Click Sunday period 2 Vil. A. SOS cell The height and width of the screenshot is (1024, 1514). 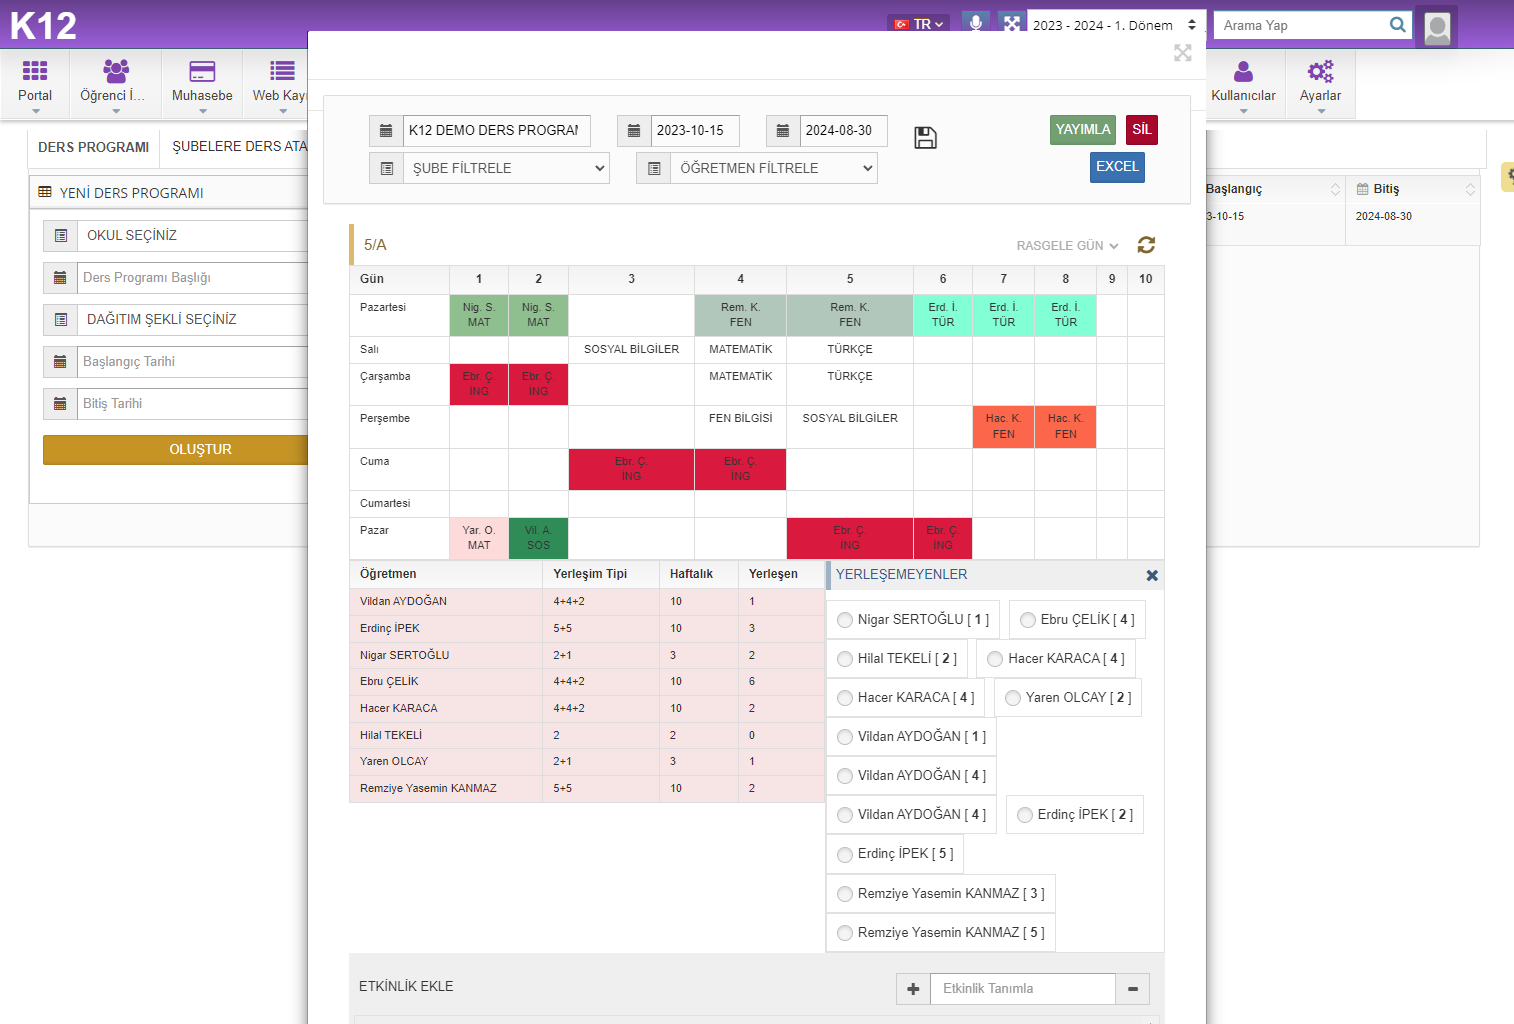(x=538, y=538)
